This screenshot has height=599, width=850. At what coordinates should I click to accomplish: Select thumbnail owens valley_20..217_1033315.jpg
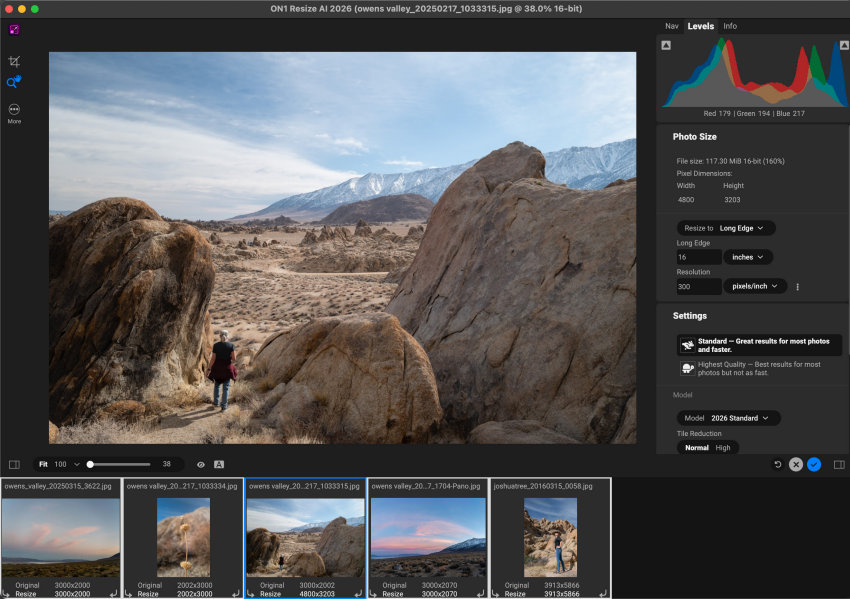(x=305, y=538)
